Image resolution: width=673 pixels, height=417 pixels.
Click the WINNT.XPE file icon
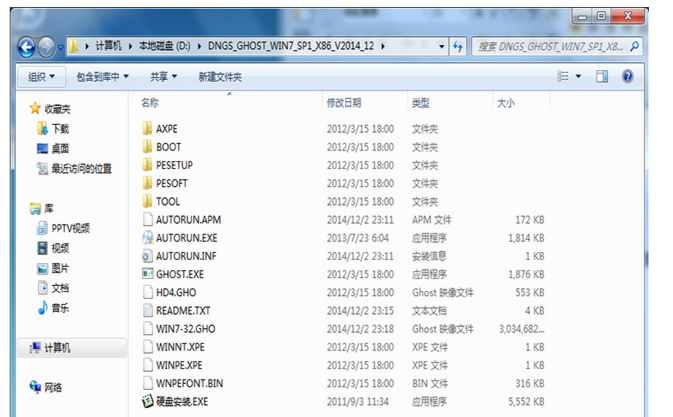(148, 347)
